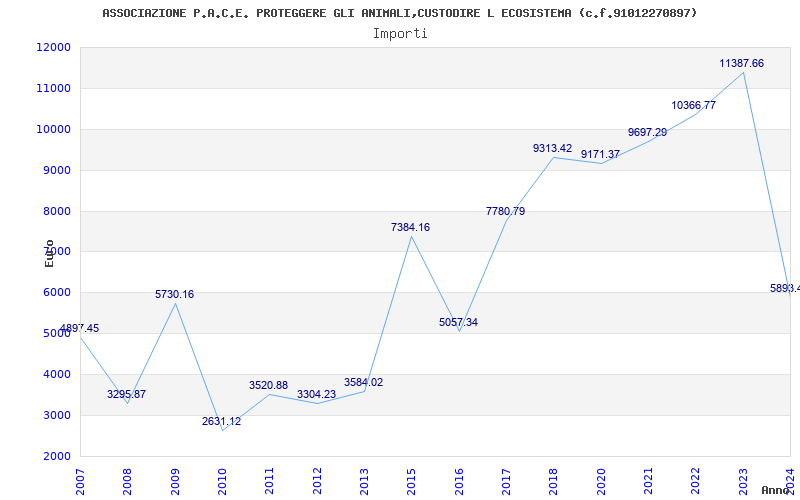
Task: Select the 3000 y-axis tick label
Action: click(x=56, y=415)
